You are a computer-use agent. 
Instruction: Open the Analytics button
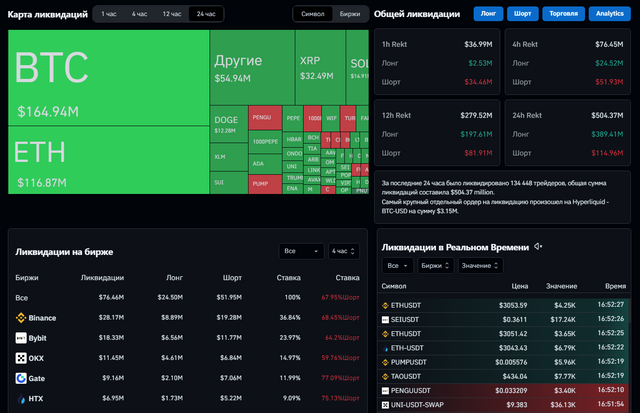tap(609, 13)
